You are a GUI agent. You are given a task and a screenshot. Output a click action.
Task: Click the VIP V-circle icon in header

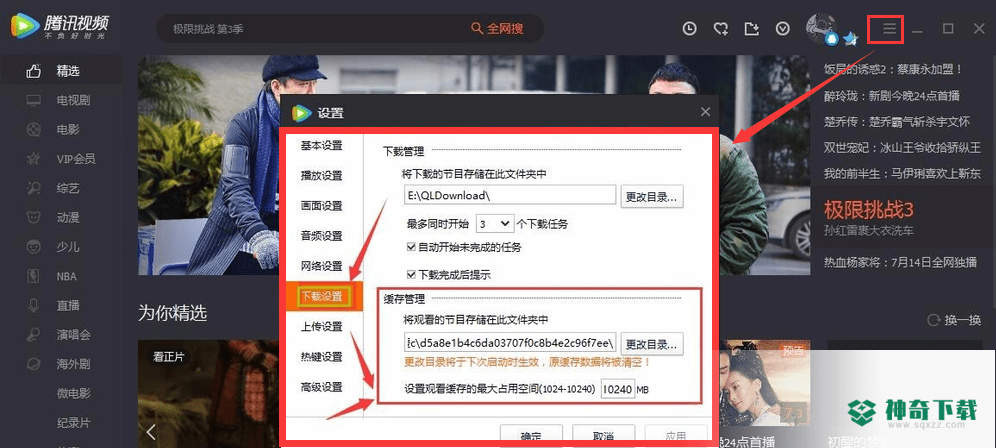click(783, 29)
